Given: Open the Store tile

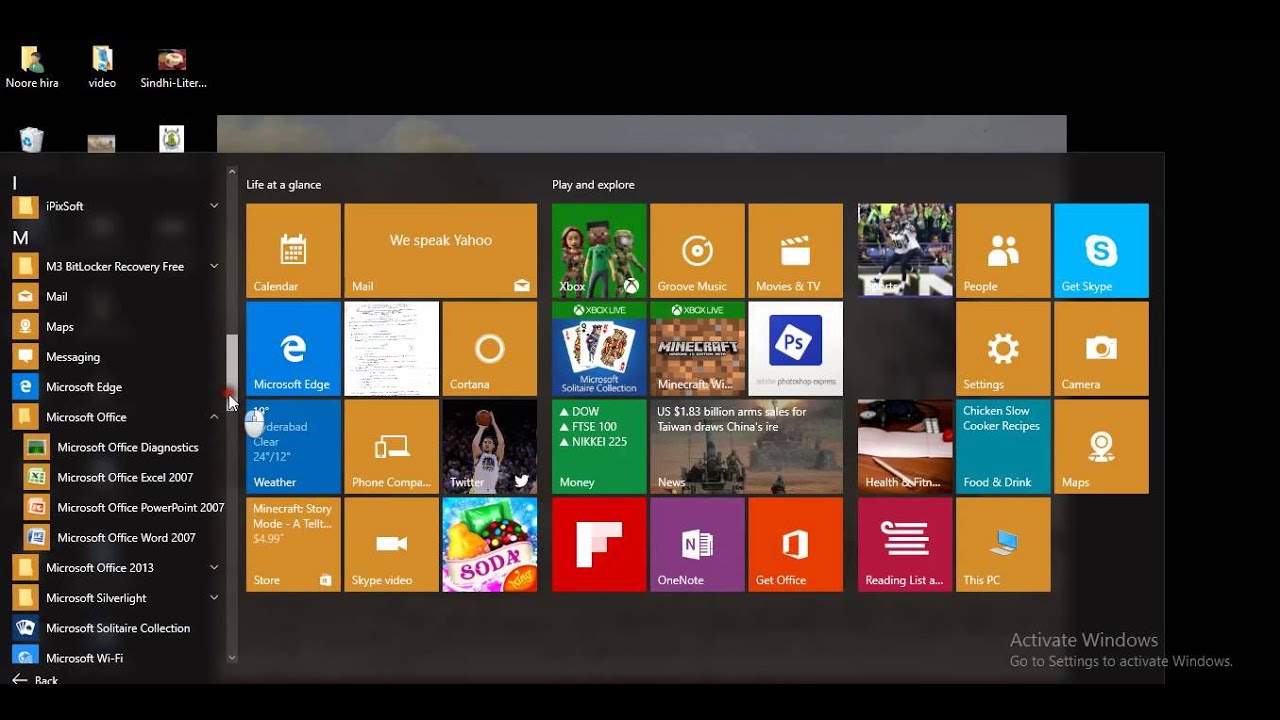Looking at the screenshot, I should 293,545.
